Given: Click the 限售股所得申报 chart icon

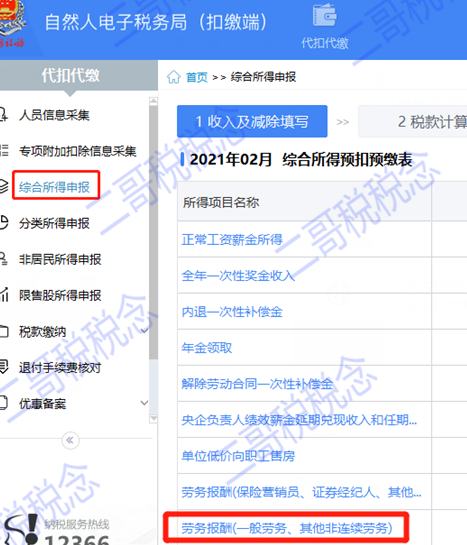Looking at the screenshot, I should [x=4, y=295].
